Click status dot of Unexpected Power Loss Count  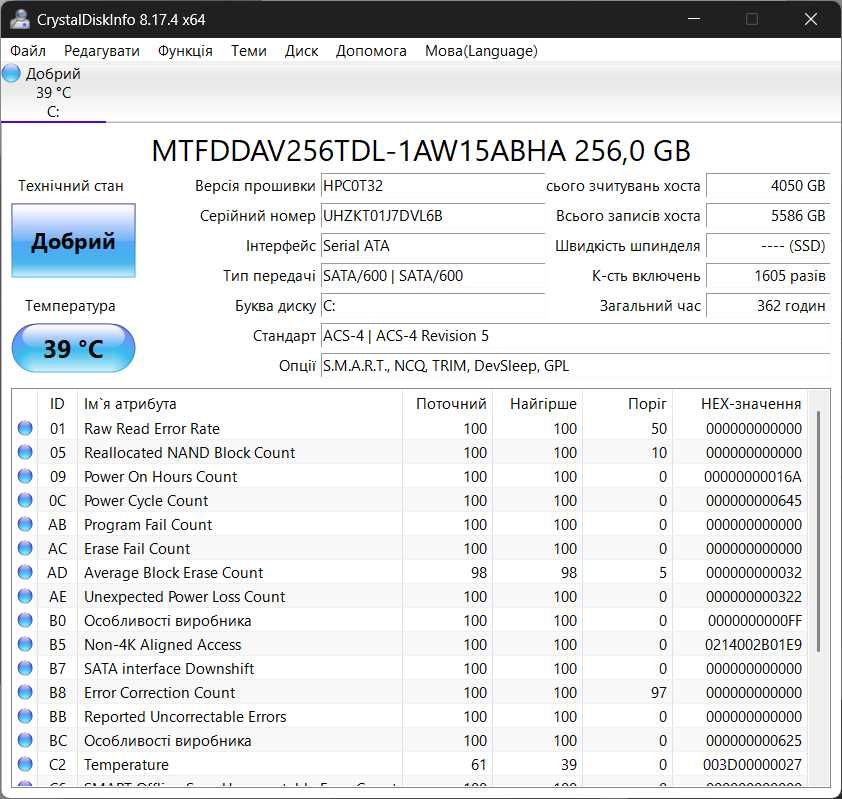tap(25, 597)
